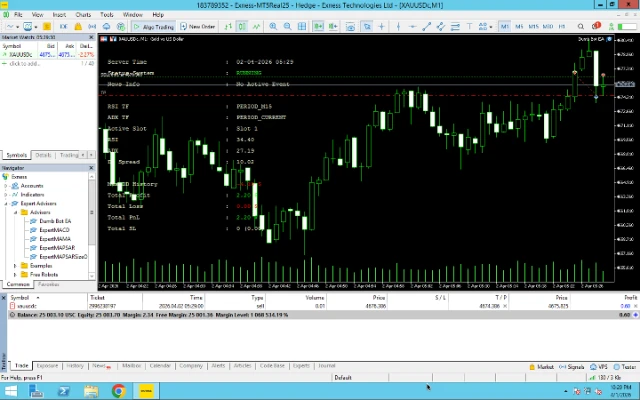Draw a vertical line on chart
The height and width of the screenshot is (400, 640).
pos(398,27)
